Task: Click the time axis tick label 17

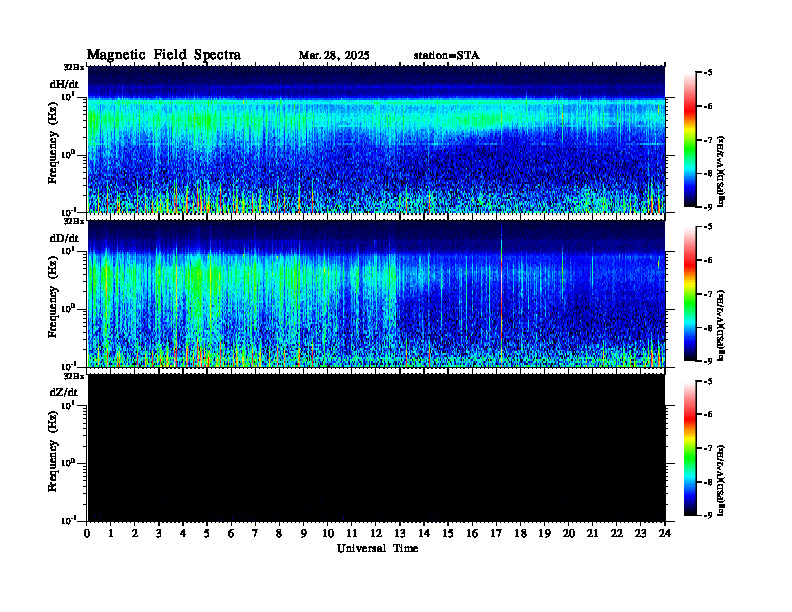Action: pos(496,533)
